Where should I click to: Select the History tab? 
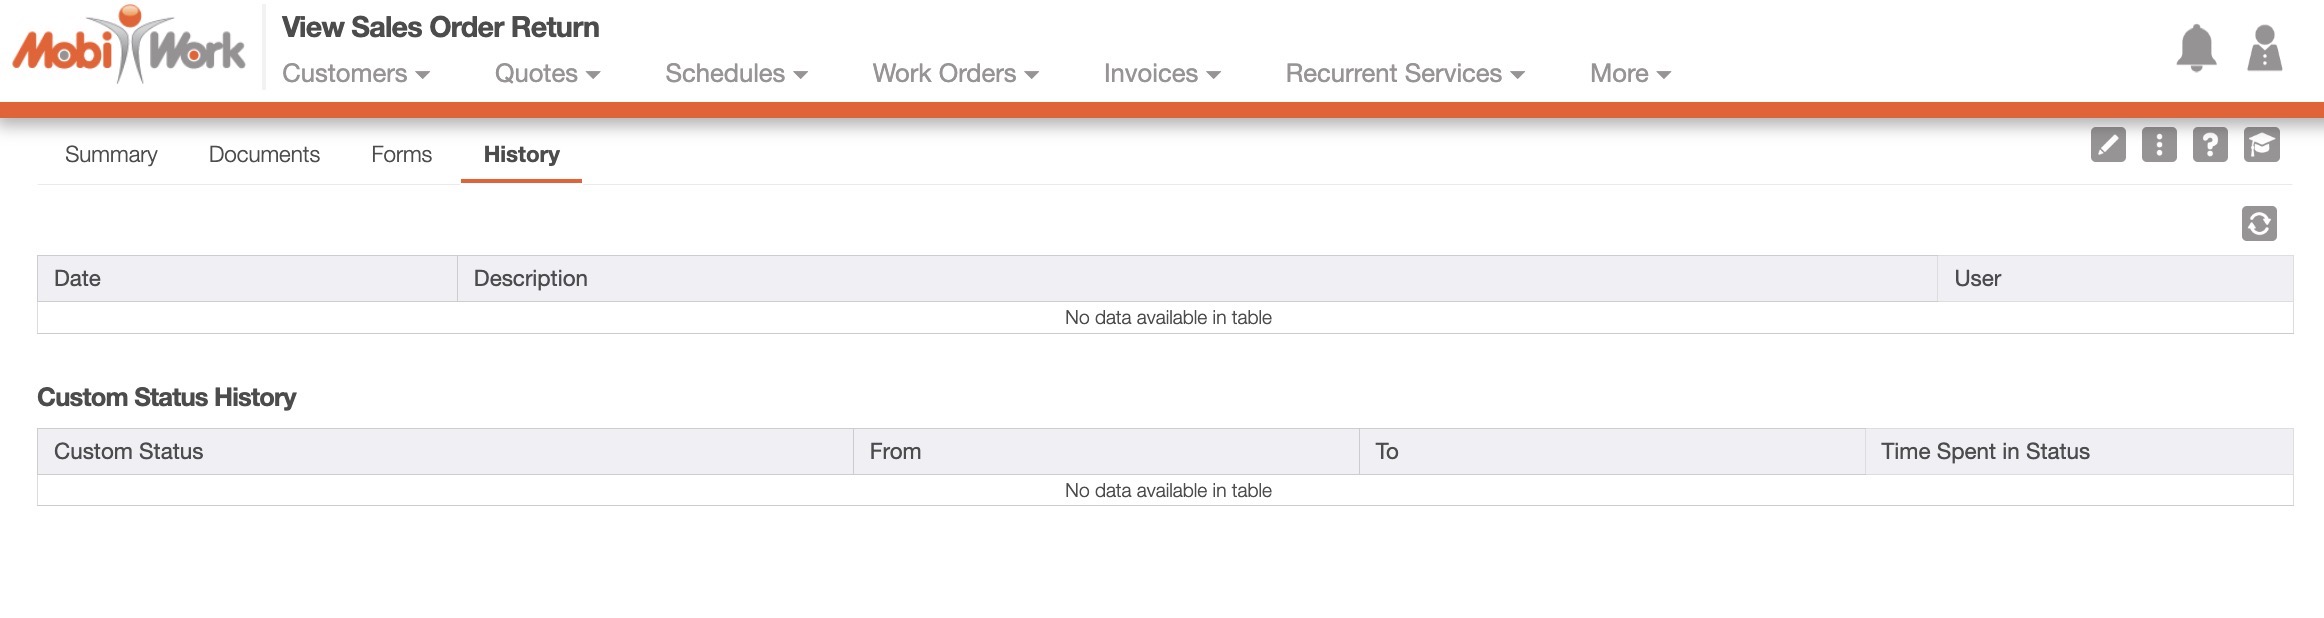[521, 155]
